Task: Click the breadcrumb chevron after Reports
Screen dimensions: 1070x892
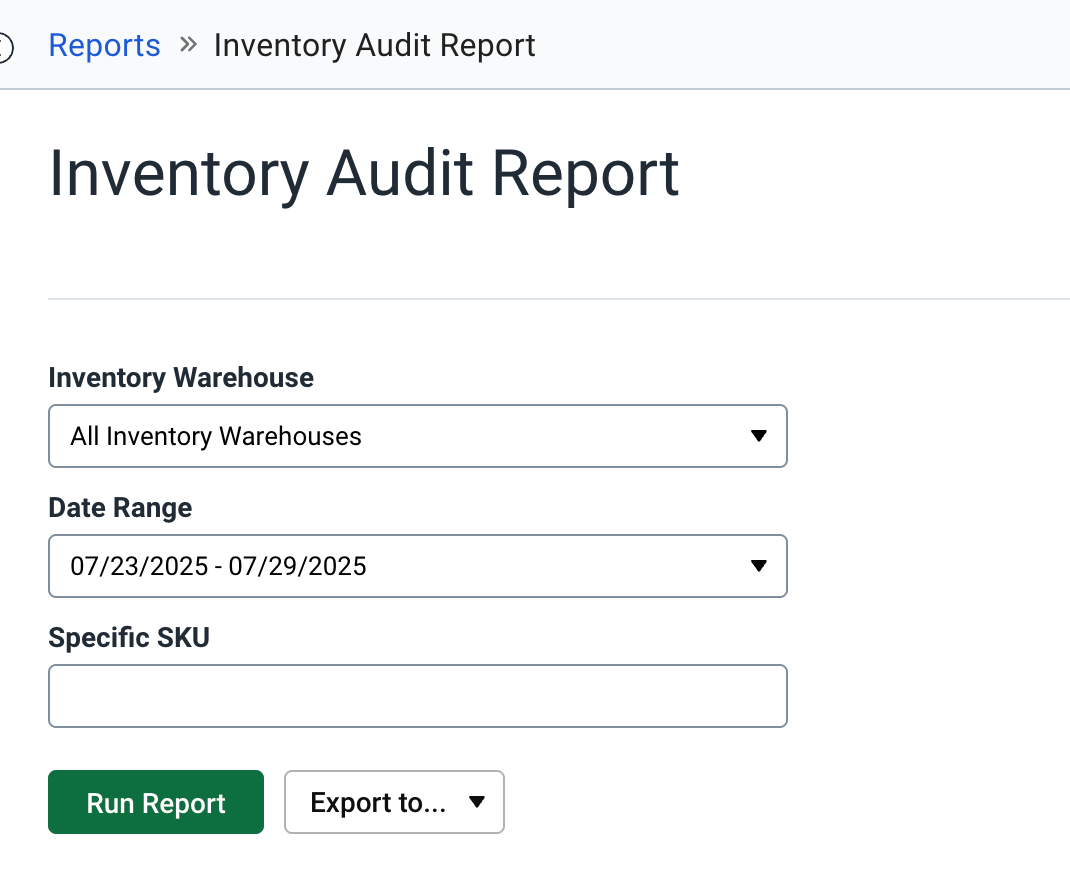Action: [188, 44]
